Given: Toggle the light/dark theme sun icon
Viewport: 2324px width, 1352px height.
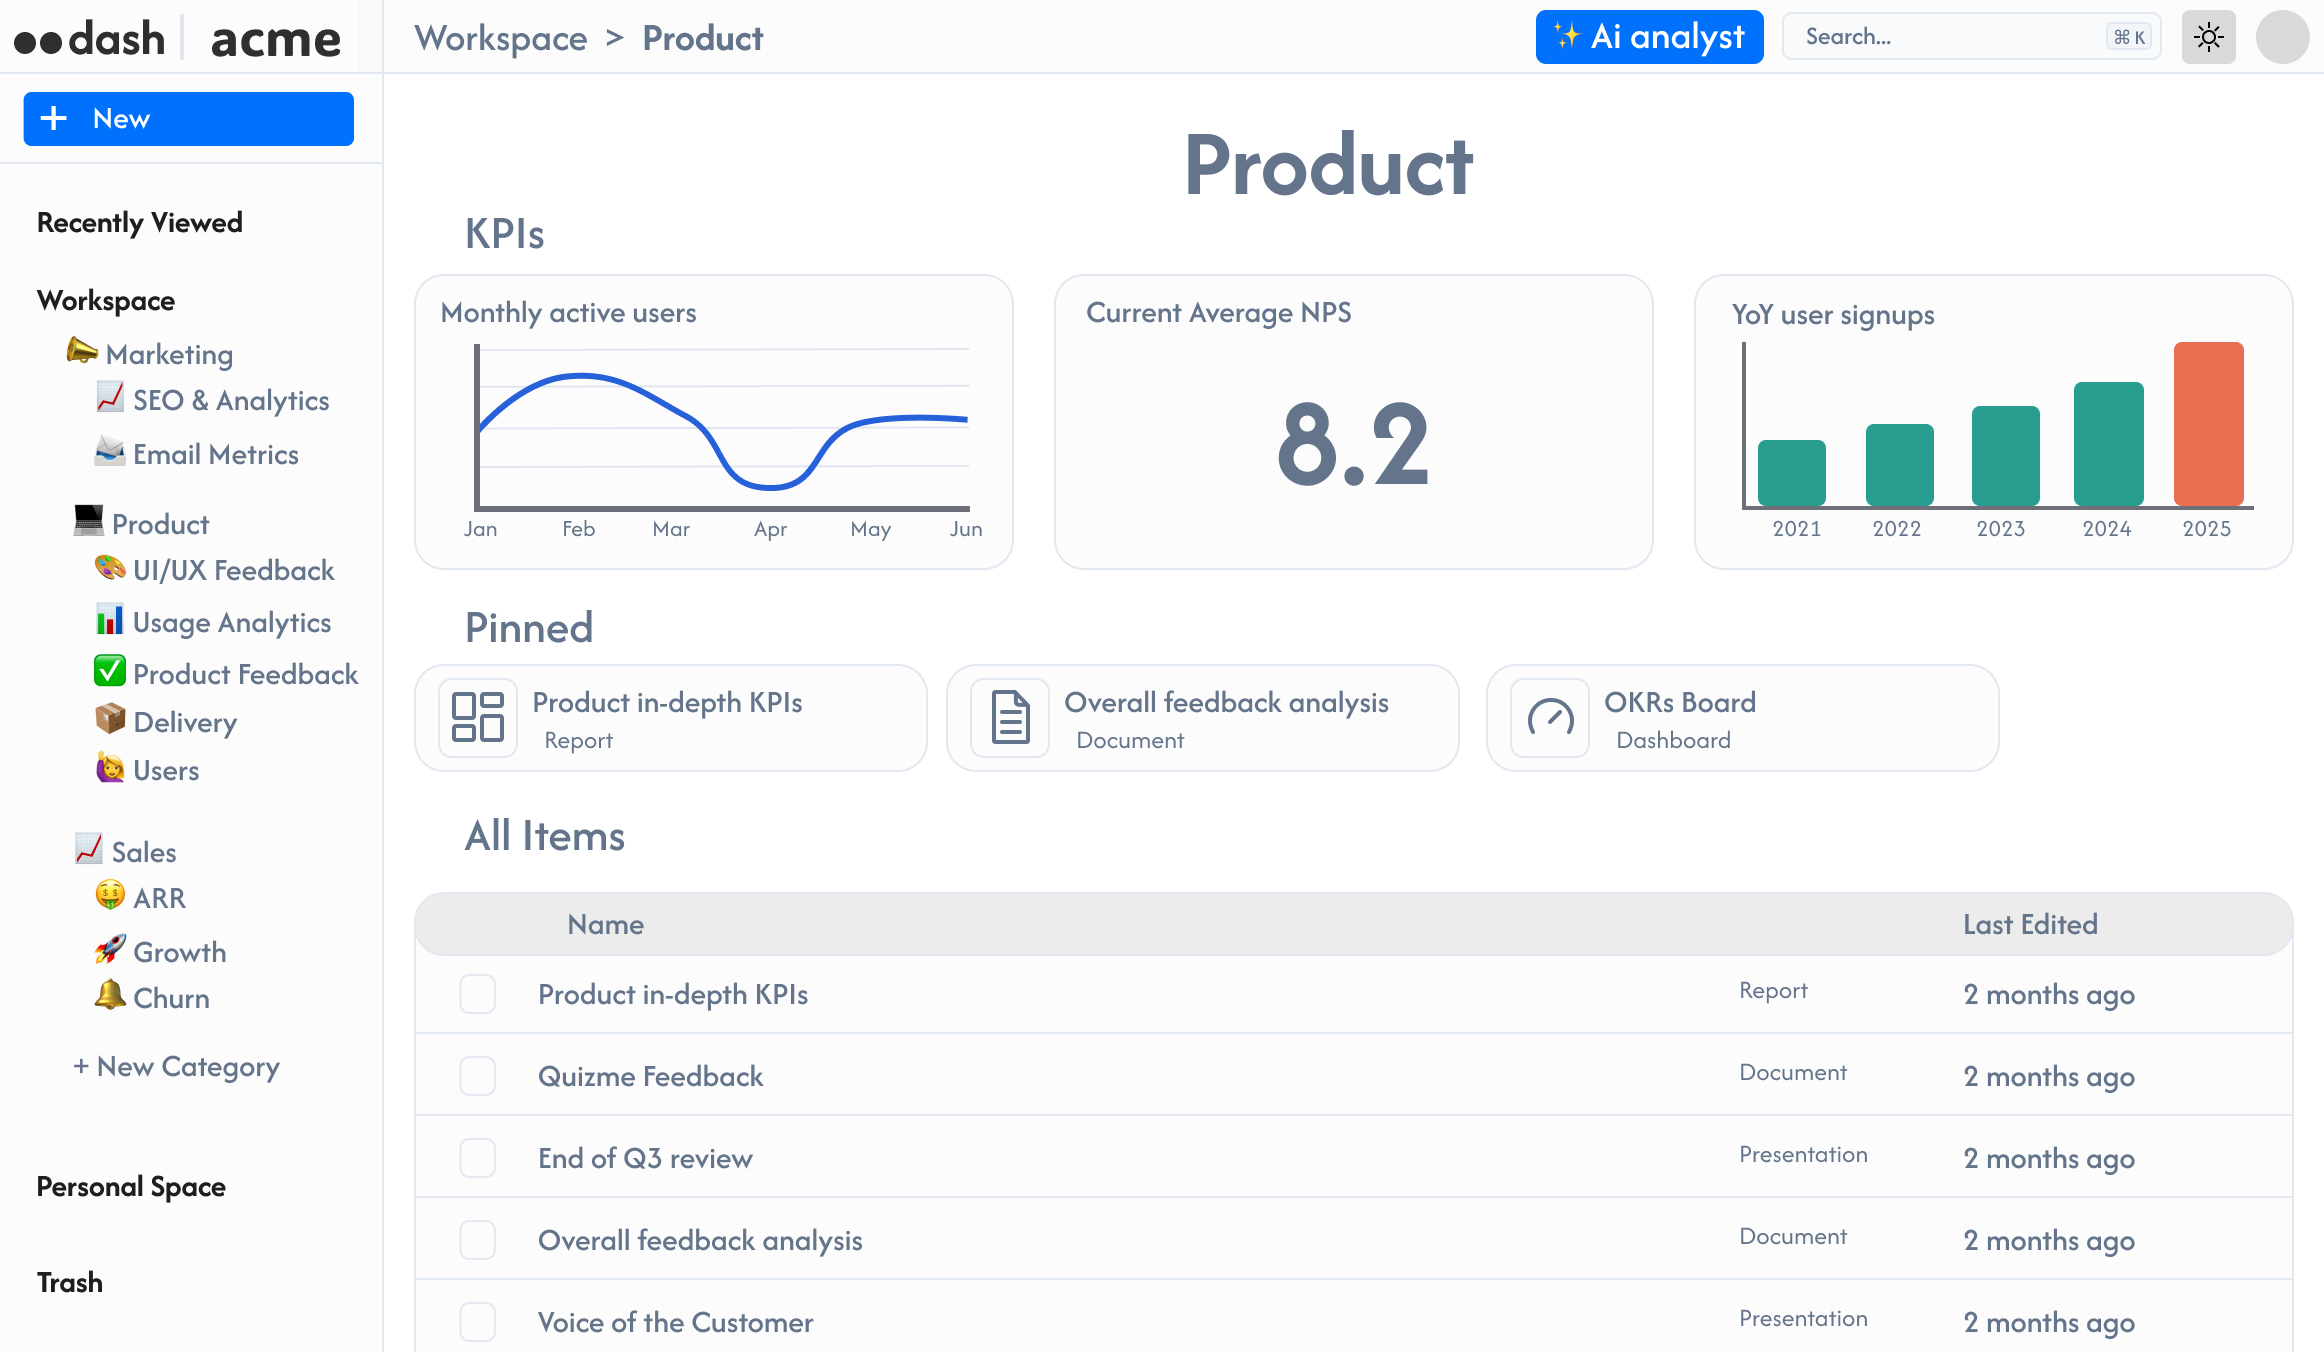Looking at the screenshot, I should point(2208,37).
